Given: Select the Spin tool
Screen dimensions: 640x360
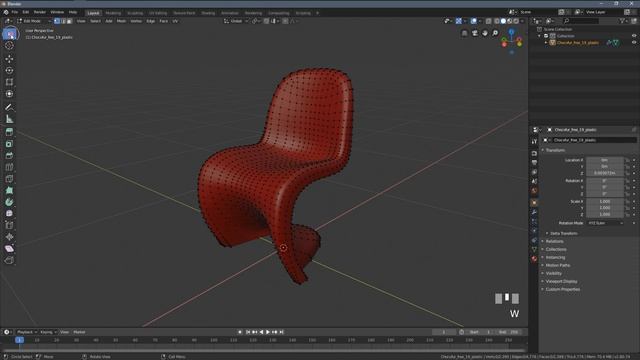Looking at the screenshot, I should click(x=9, y=202).
